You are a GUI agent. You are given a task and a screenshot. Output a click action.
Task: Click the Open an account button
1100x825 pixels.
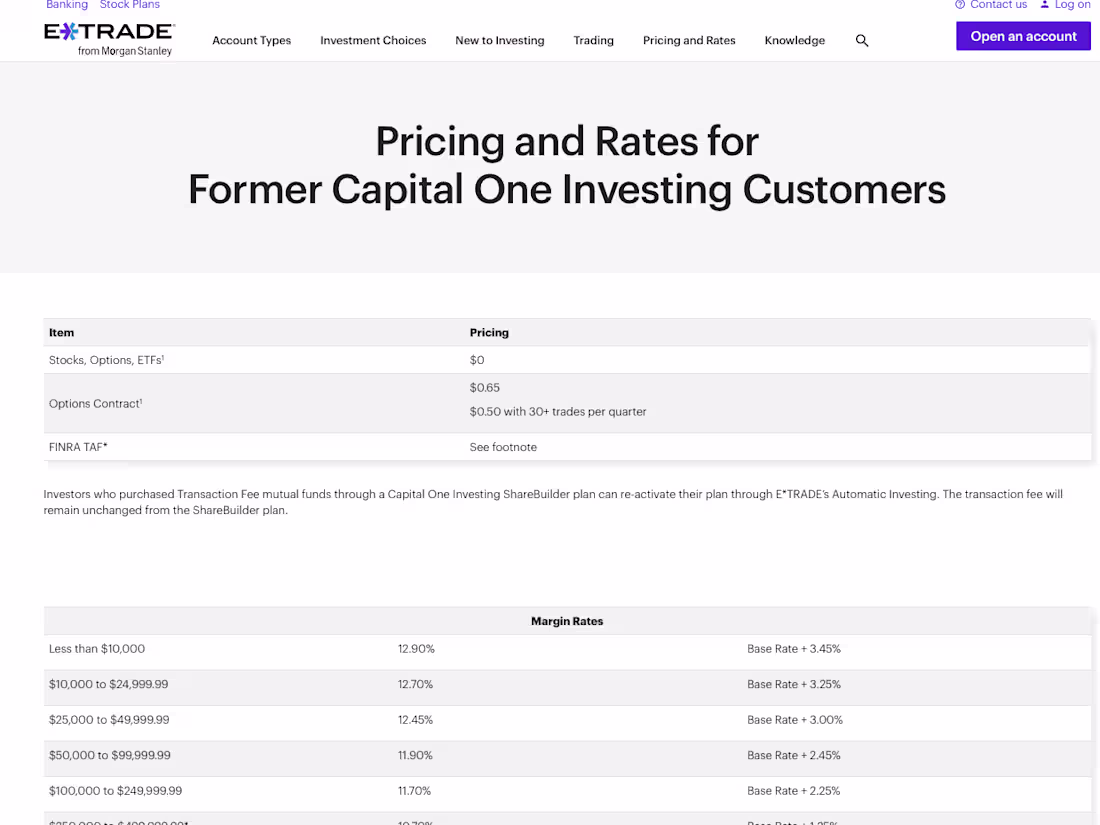pos(1023,35)
